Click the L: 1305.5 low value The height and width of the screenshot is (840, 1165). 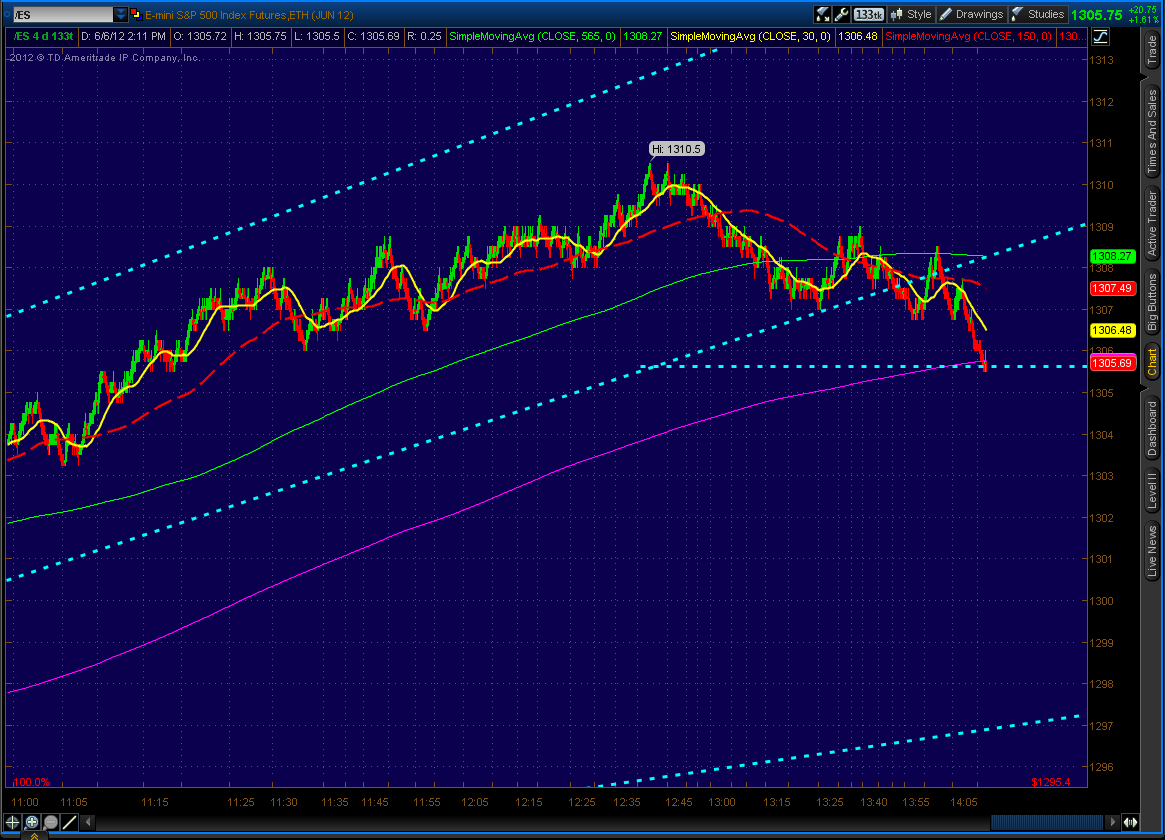tap(317, 36)
